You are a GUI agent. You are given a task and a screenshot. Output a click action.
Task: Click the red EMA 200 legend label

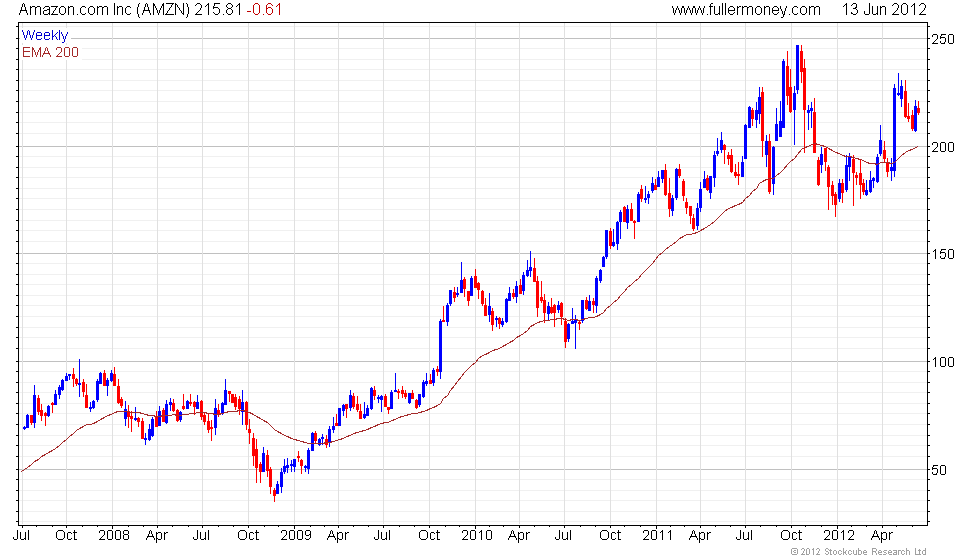point(50,52)
